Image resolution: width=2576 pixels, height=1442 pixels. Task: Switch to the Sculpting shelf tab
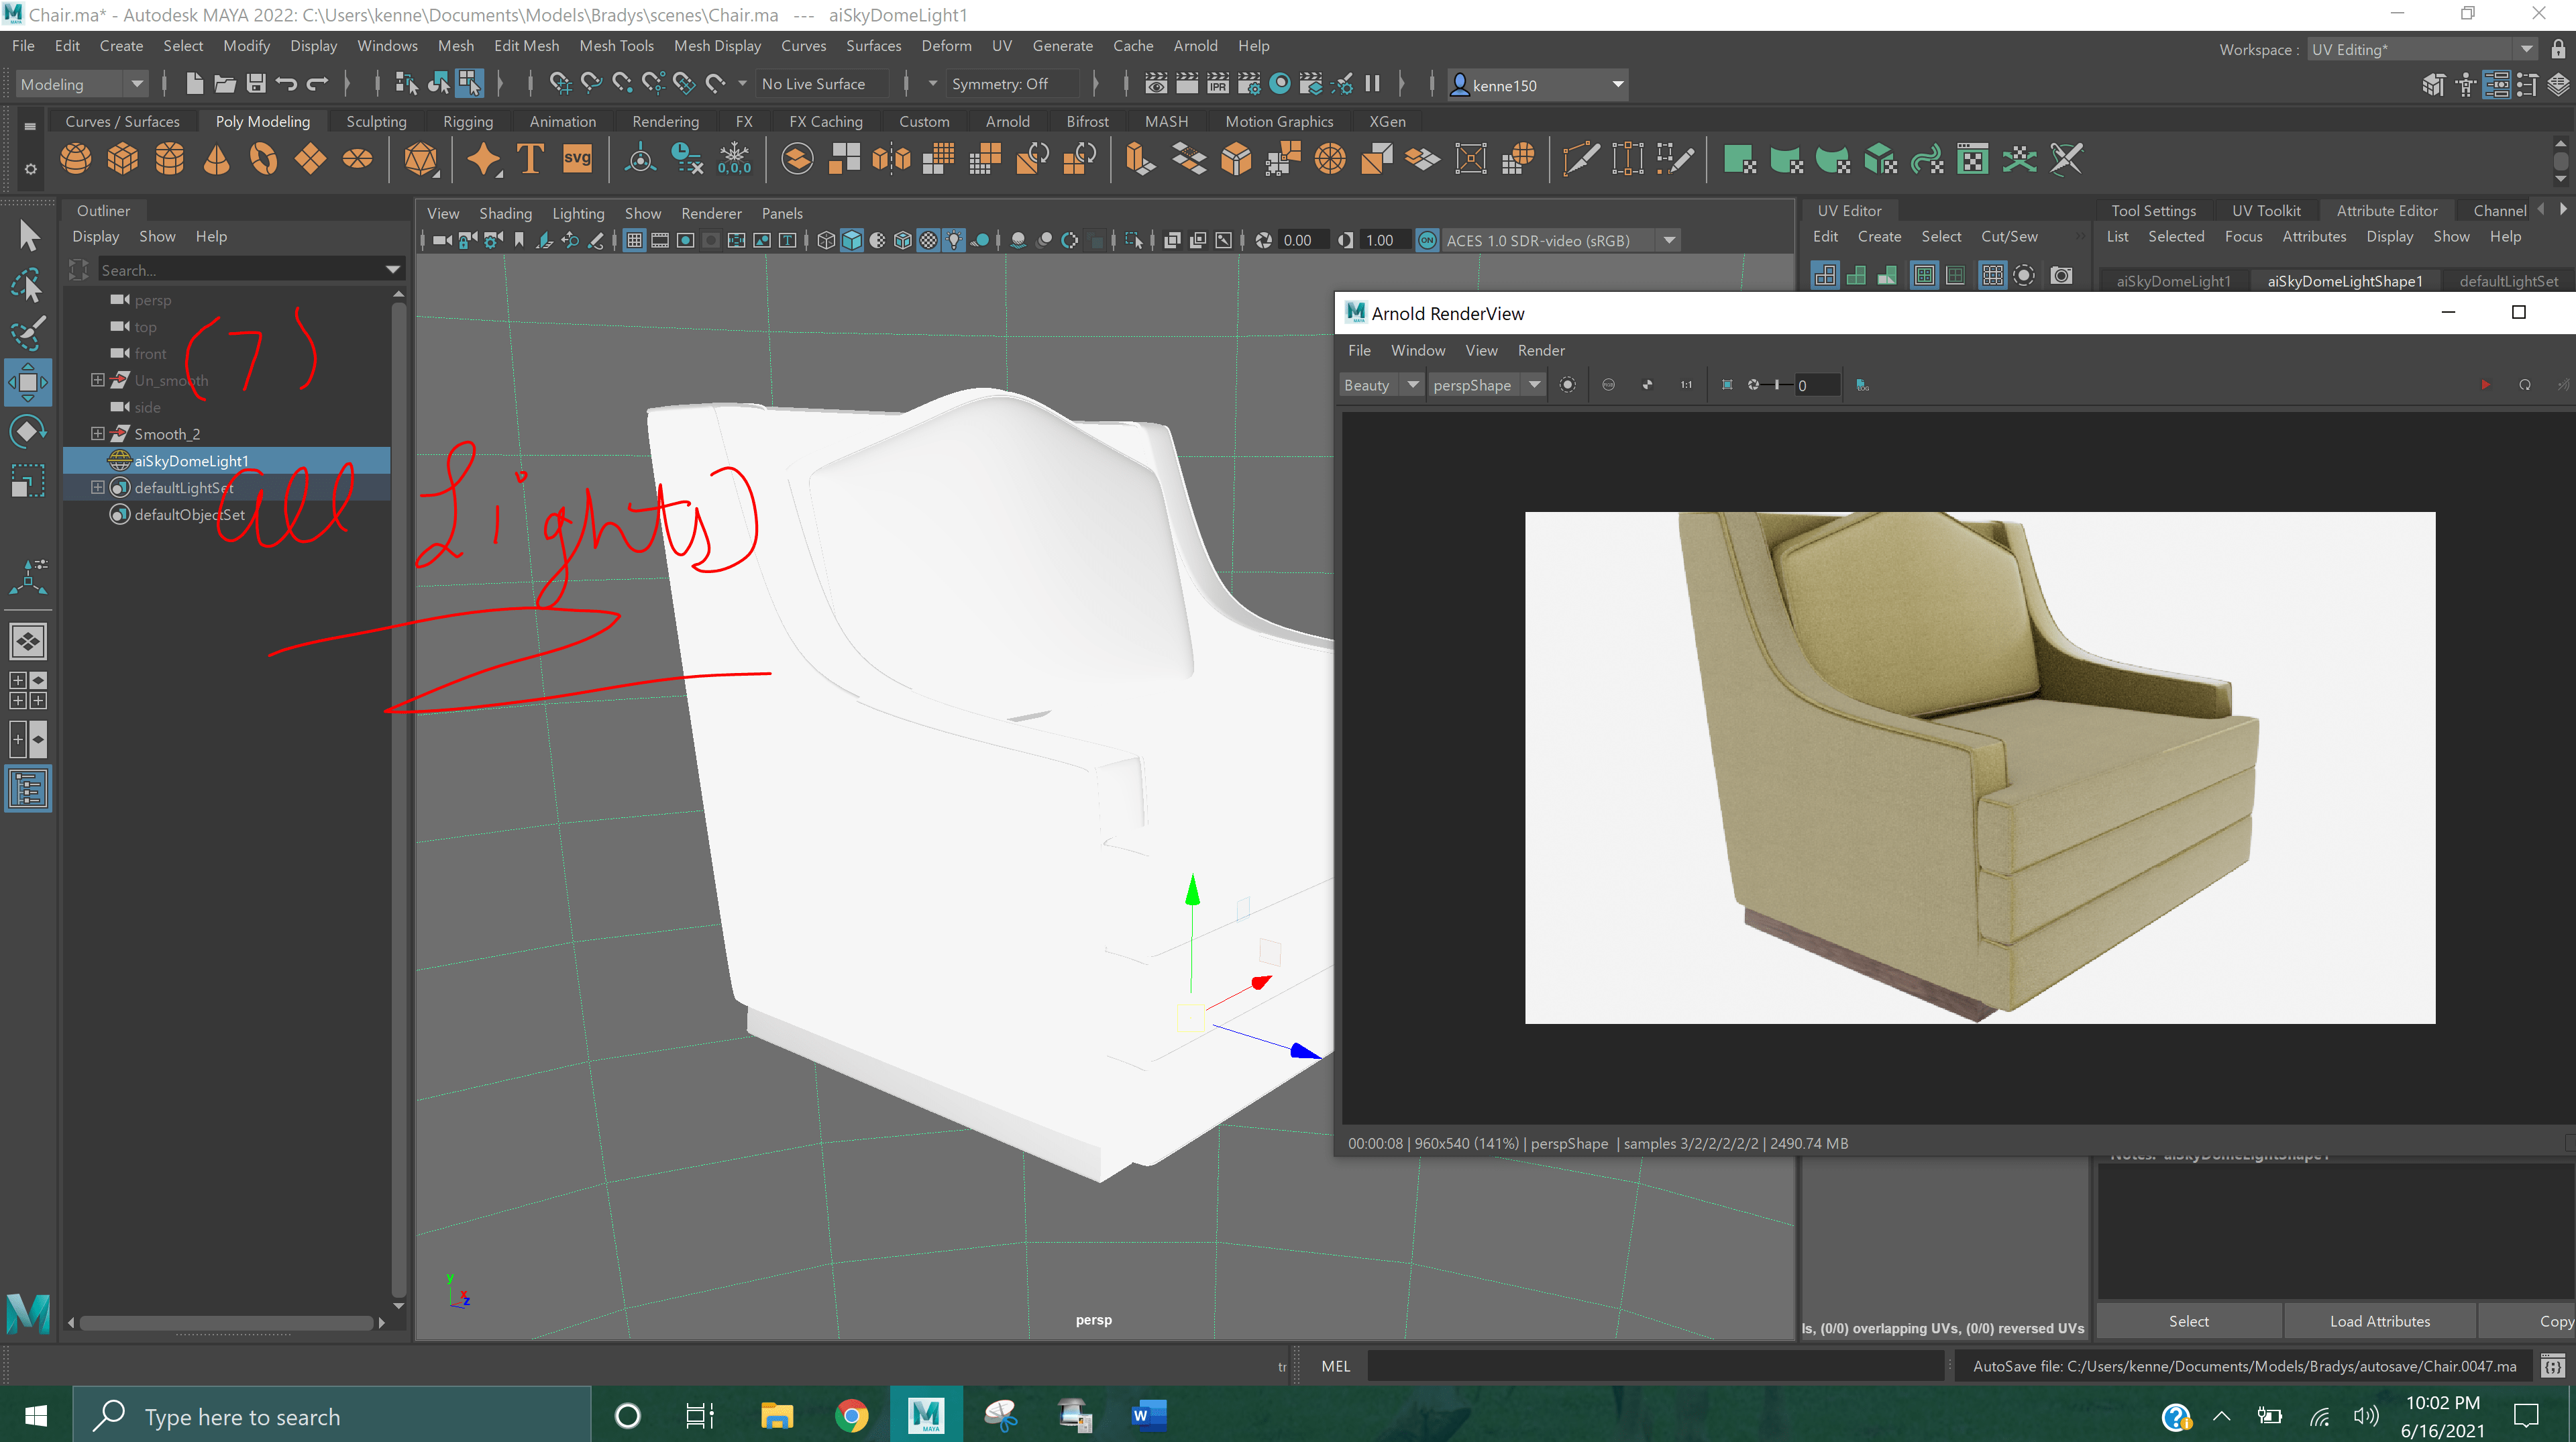(x=376, y=121)
